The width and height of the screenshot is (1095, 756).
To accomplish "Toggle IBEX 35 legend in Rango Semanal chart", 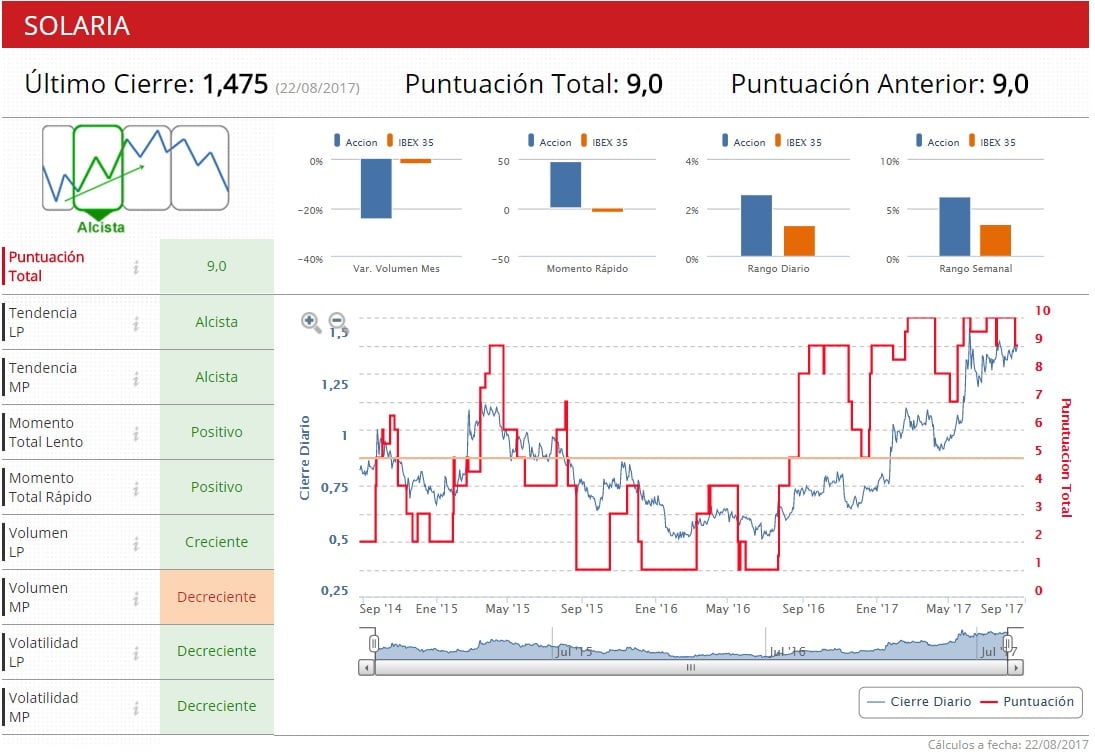I will [x=993, y=142].
